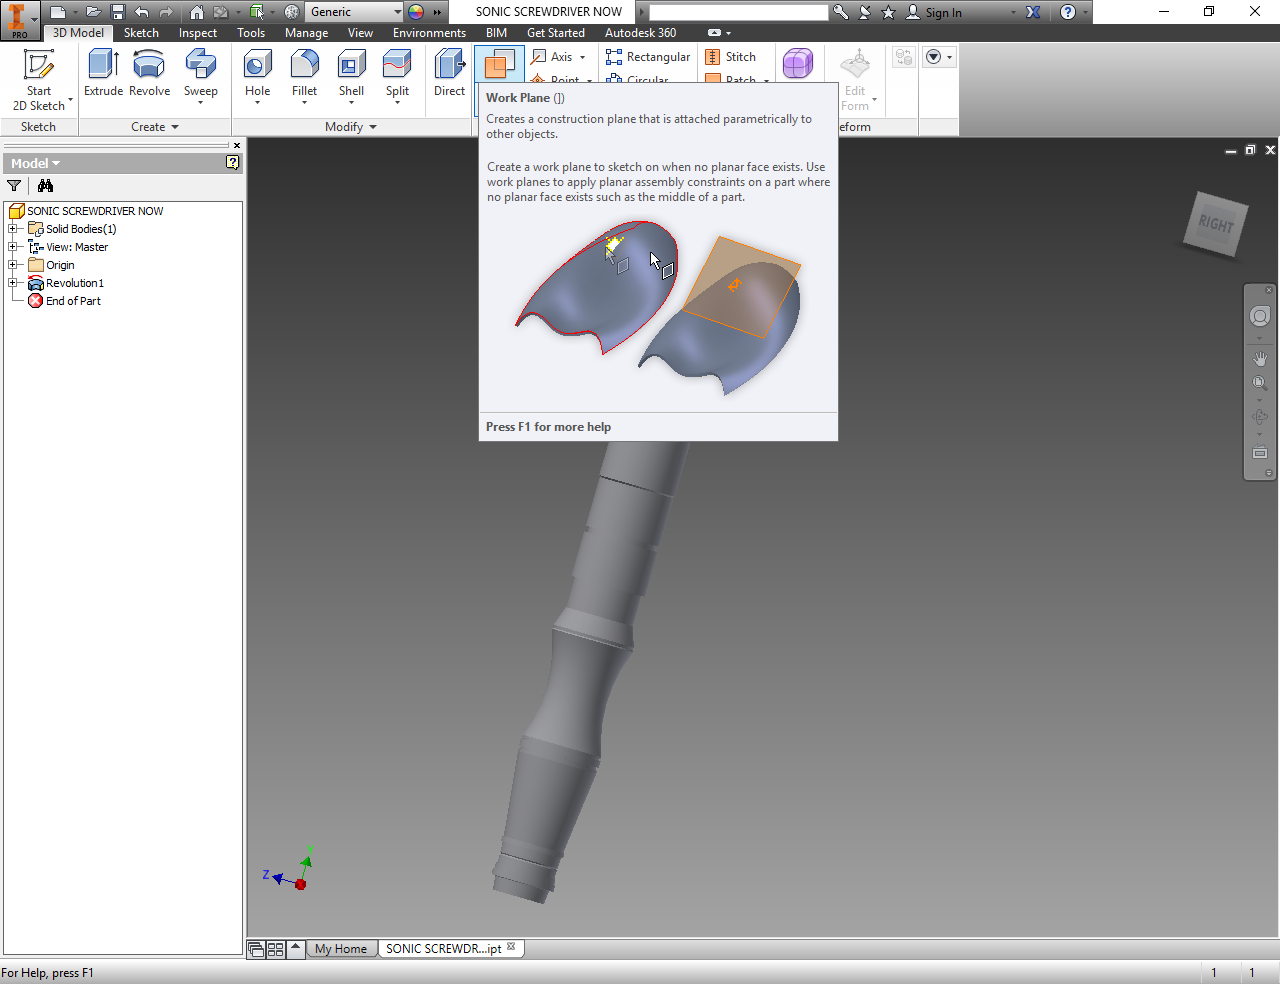Click the Work Plane tool
The height and width of the screenshot is (984, 1280).
pyautogui.click(x=499, y=64)
